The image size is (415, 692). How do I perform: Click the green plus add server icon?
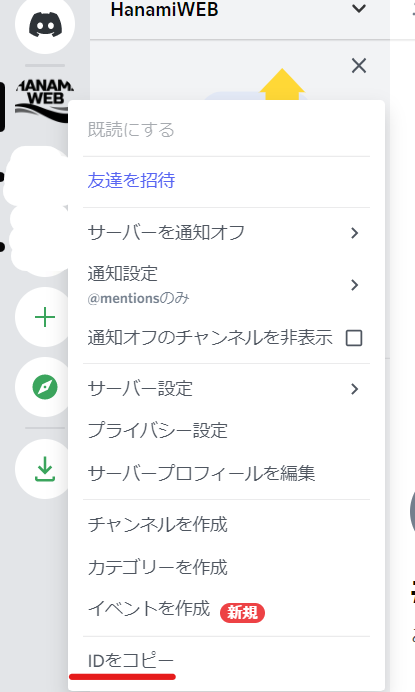click(x=45, y=317)
